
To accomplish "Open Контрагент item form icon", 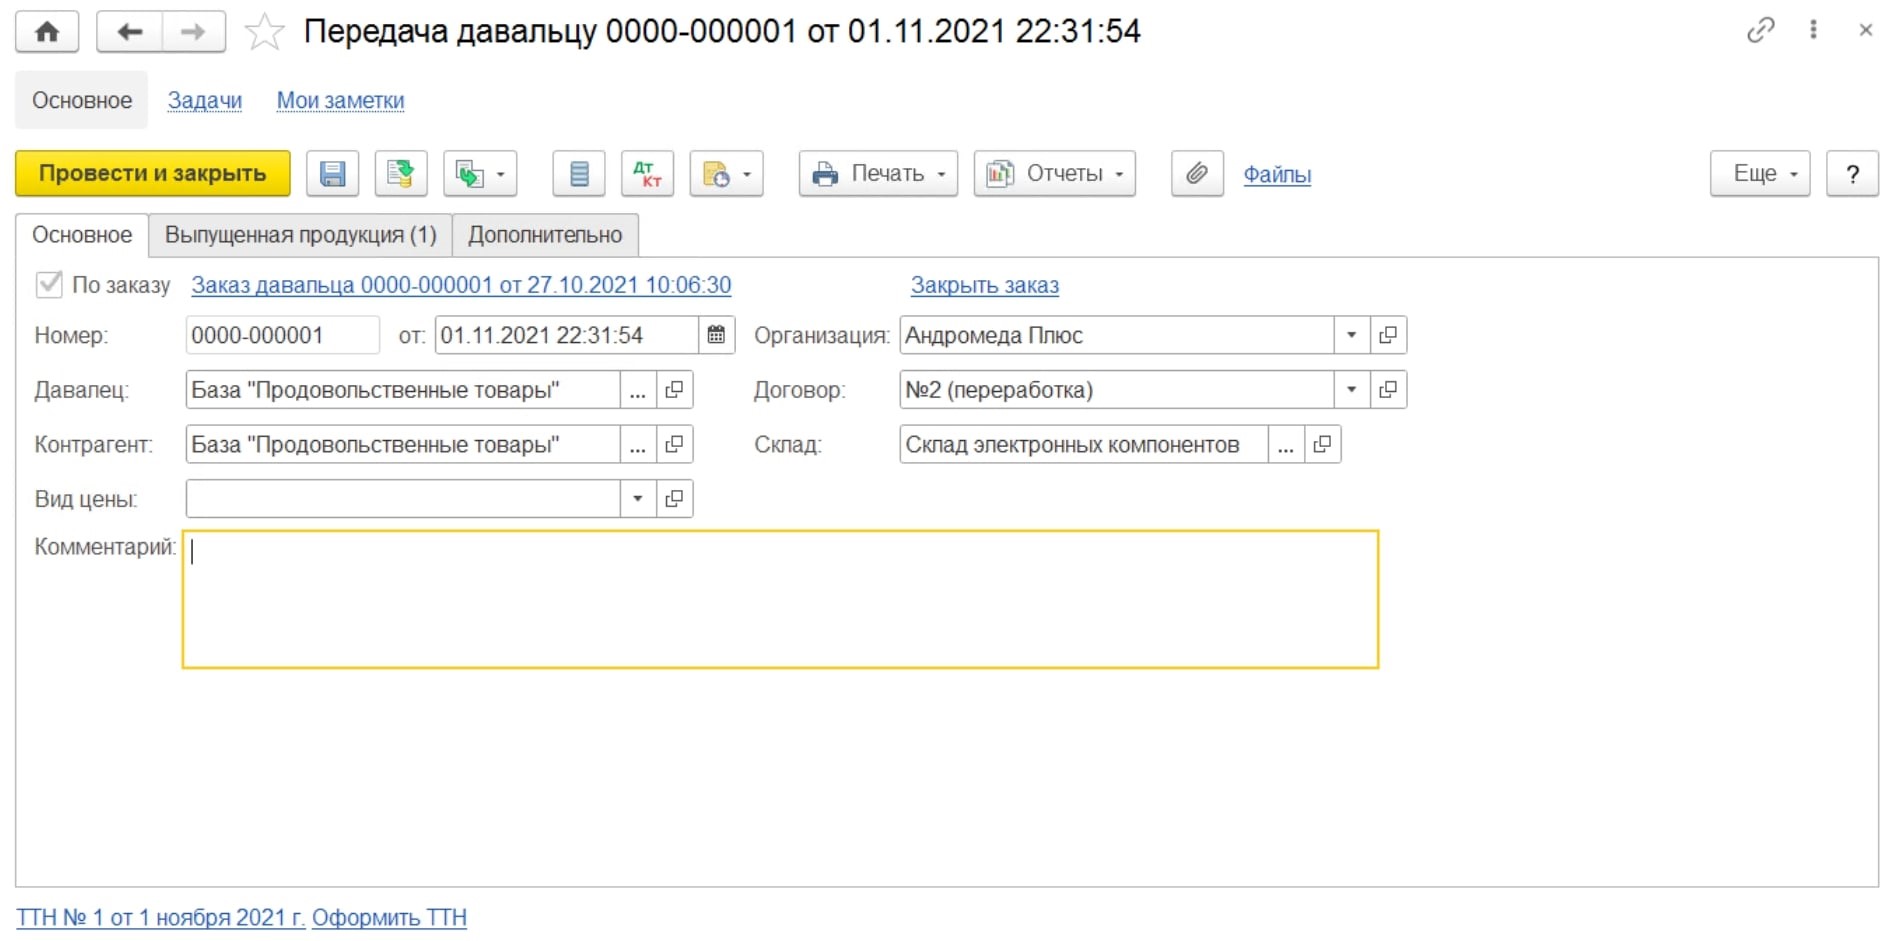I will (674, 444).
